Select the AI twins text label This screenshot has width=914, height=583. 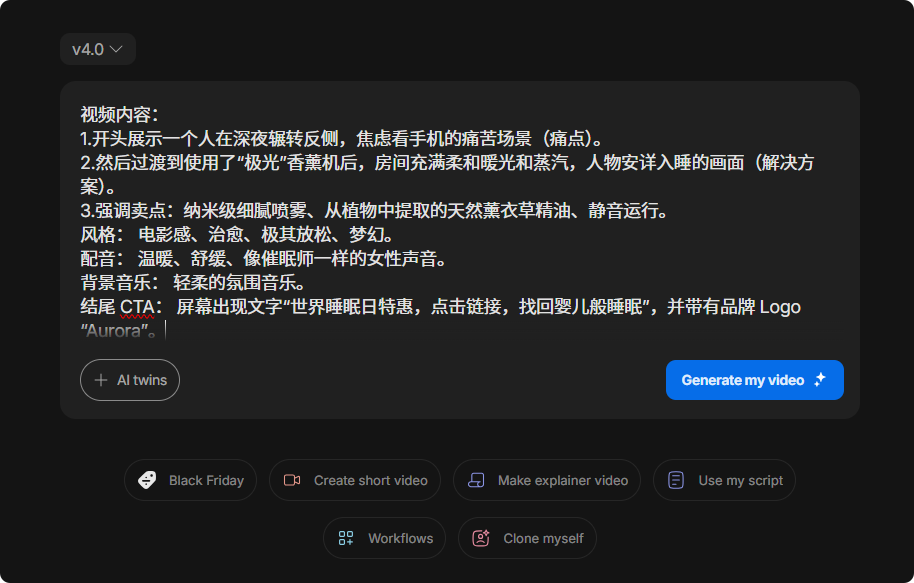(140, 380)
